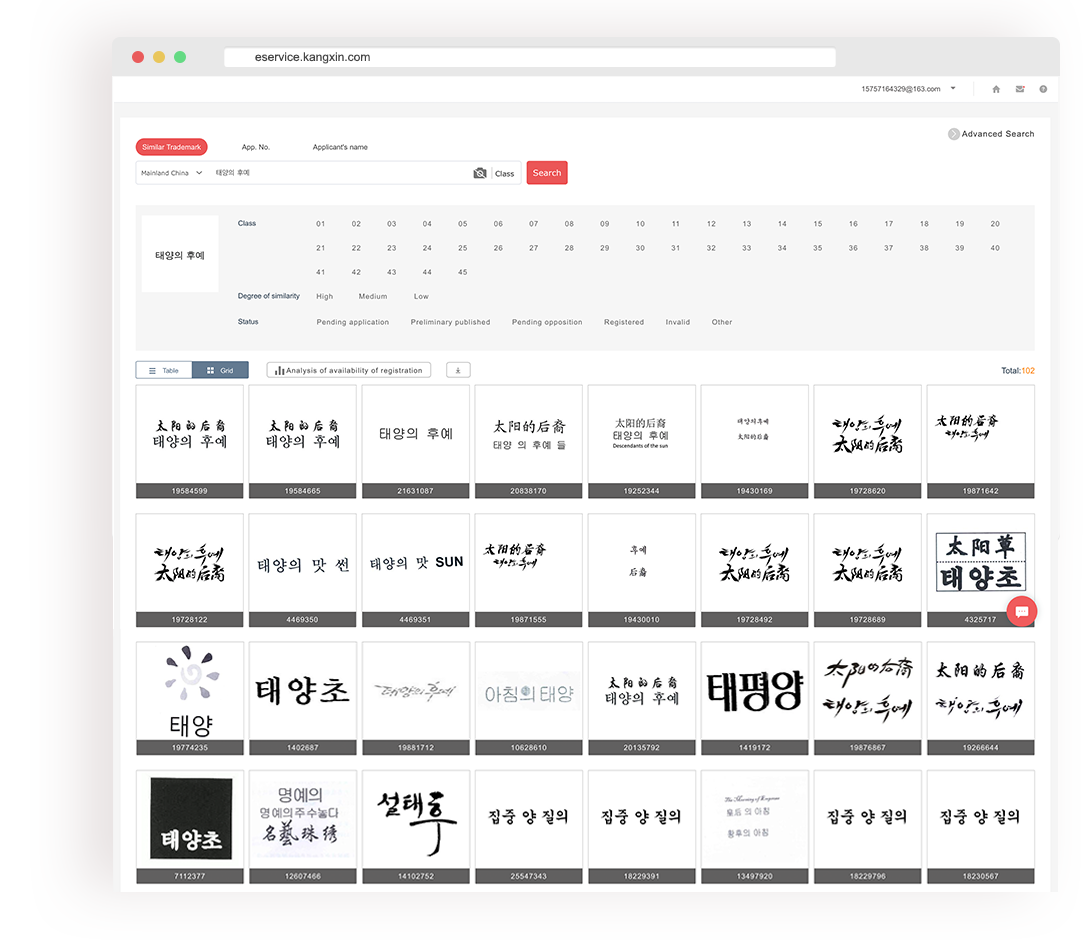Screen dimensions: 1086x944
Task: Filter status by Registered
Action: tap(623, 323)
